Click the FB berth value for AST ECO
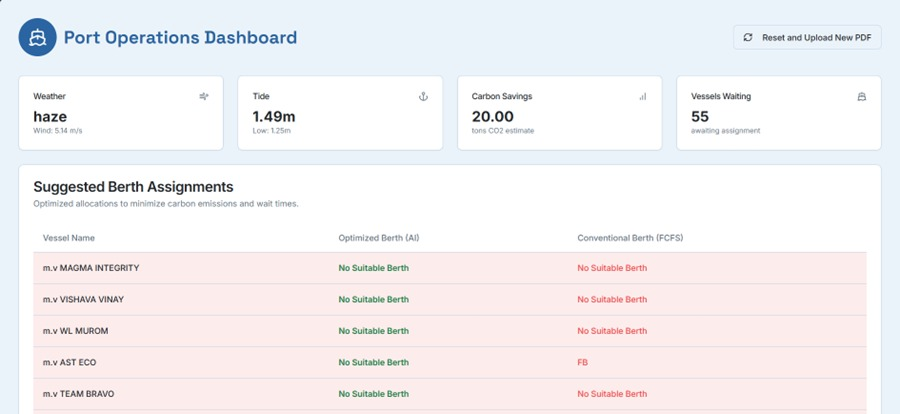 [x=582, y=362]
